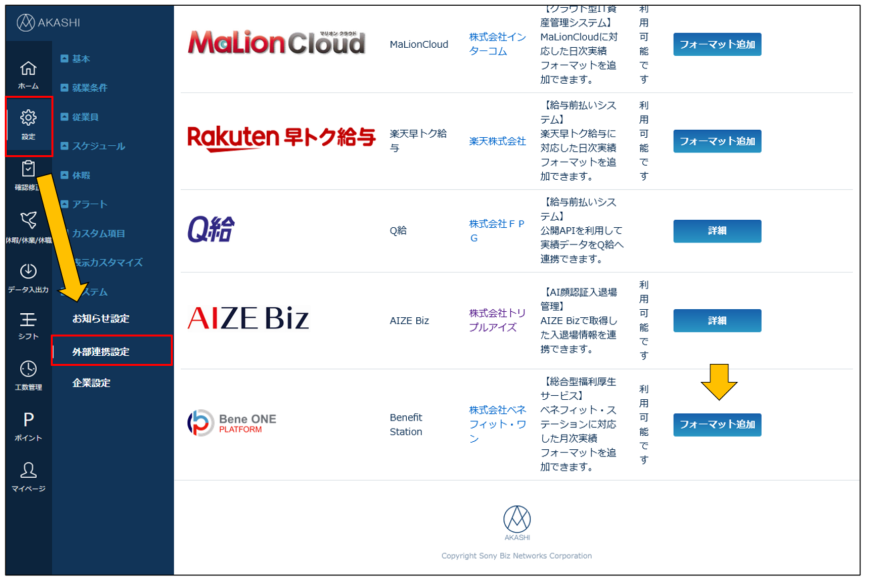Expand the 基本 settings section
Viewport: 870px width, 581px height.
[x=75, y=59]
